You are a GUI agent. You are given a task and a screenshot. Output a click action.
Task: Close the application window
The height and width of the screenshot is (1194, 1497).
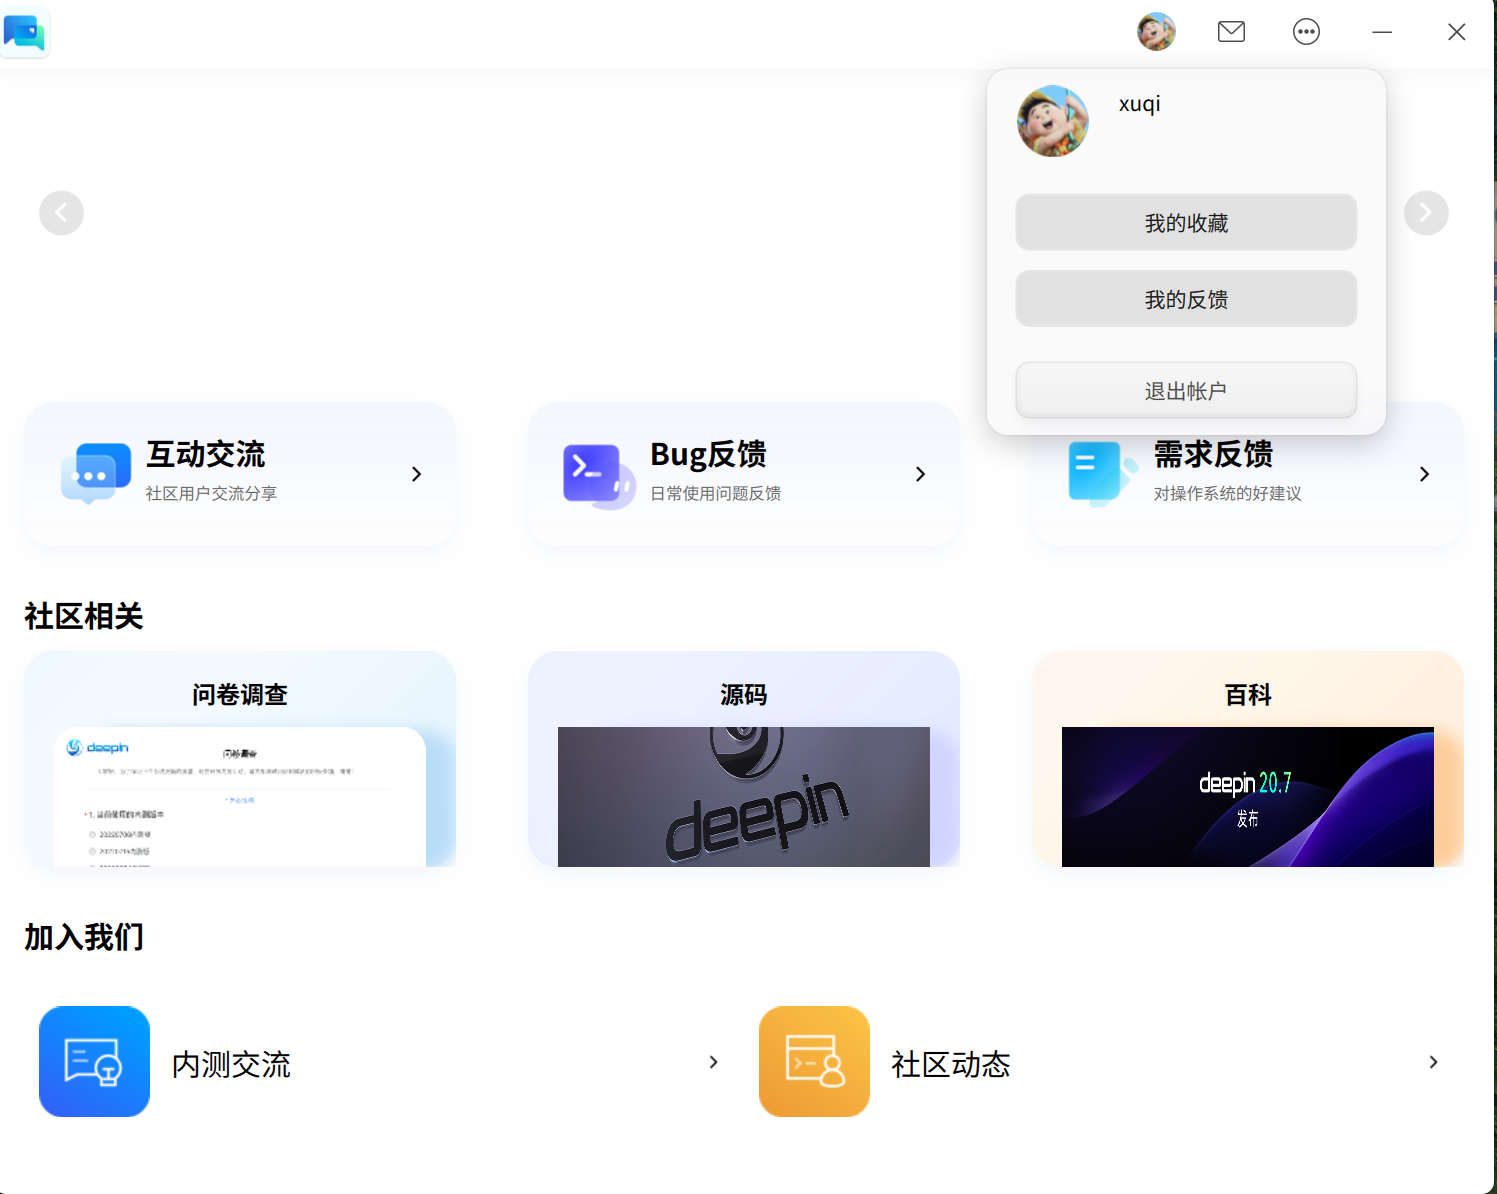(1457, 32)
